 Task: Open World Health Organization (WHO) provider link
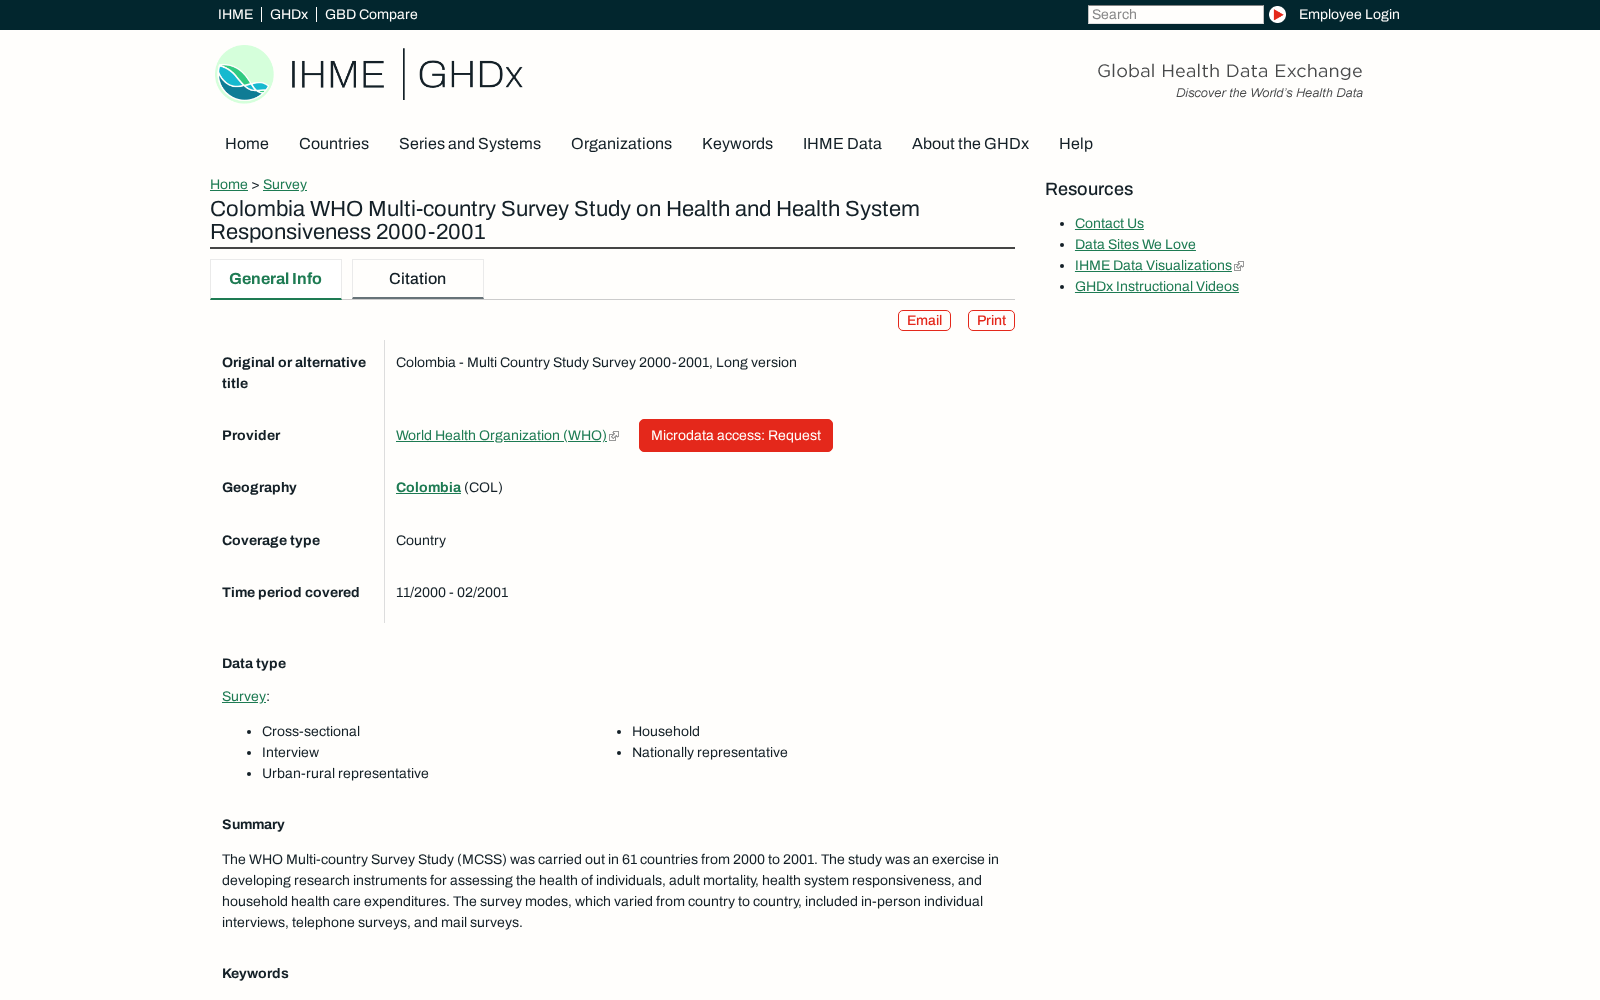pyautogui.click(x=501, y=436)
